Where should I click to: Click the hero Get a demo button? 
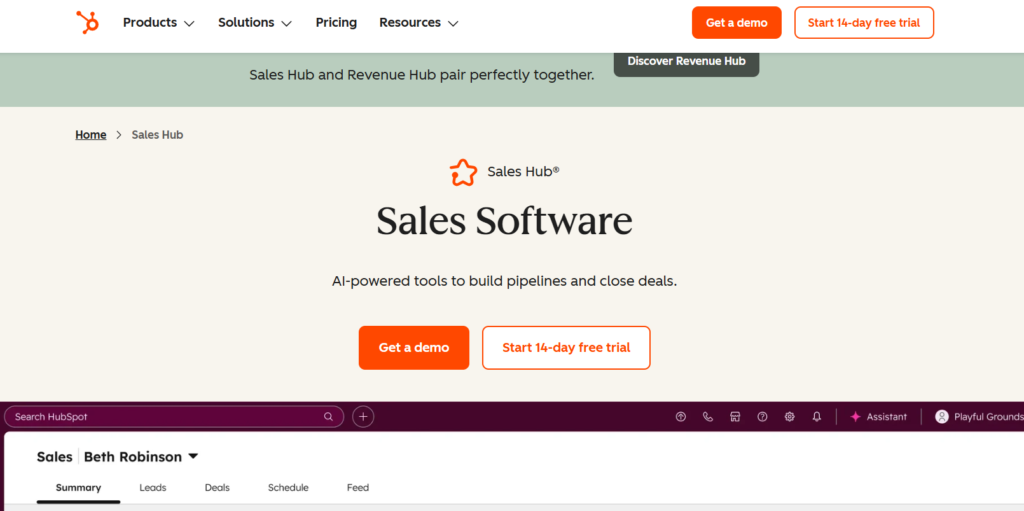click(414, 348)
